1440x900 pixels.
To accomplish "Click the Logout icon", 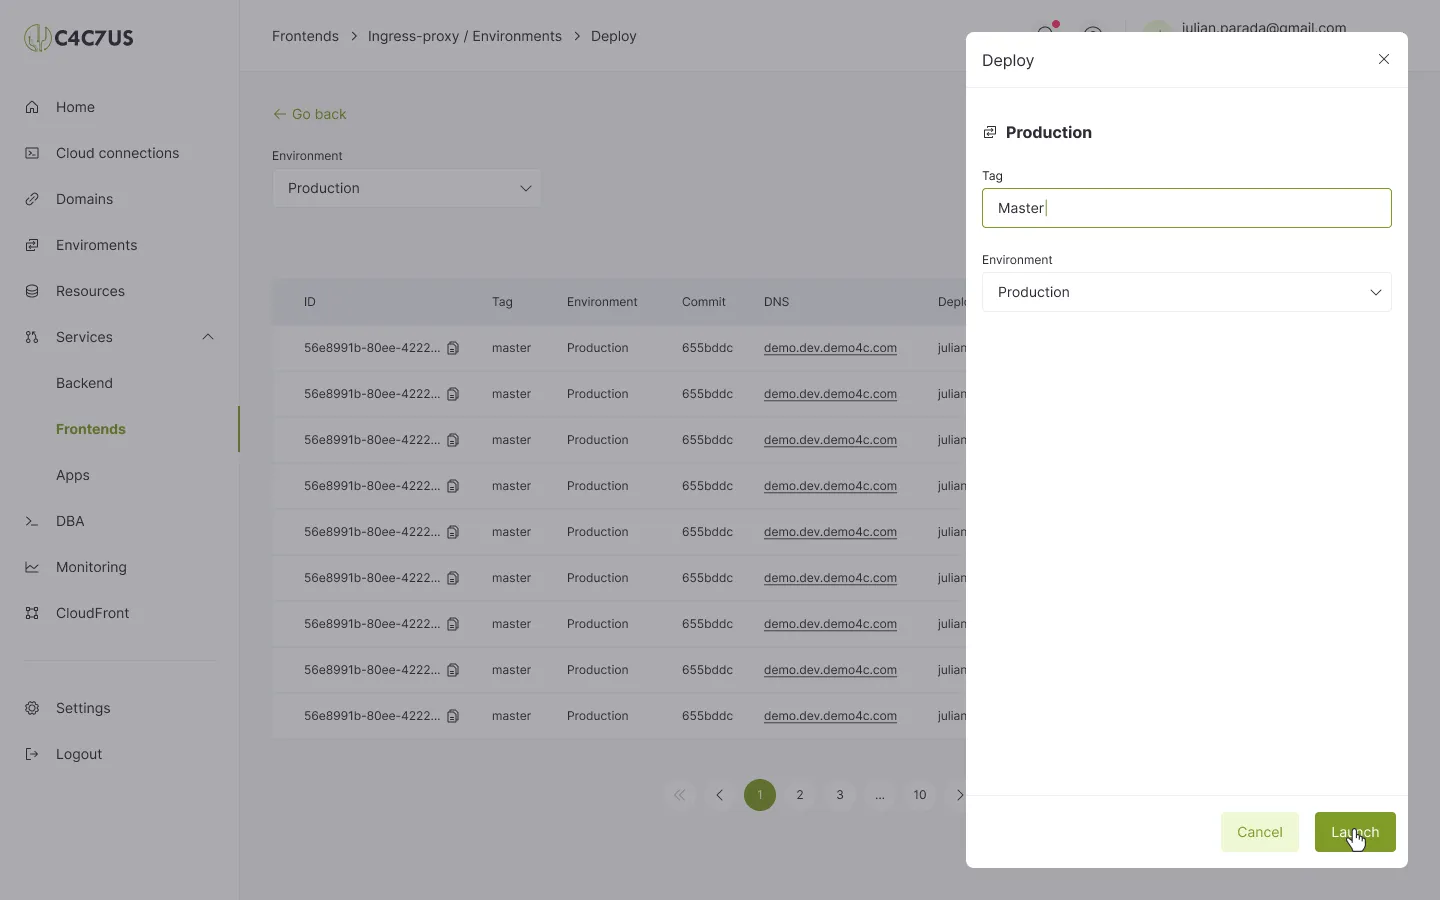I will tap(32, 754).
